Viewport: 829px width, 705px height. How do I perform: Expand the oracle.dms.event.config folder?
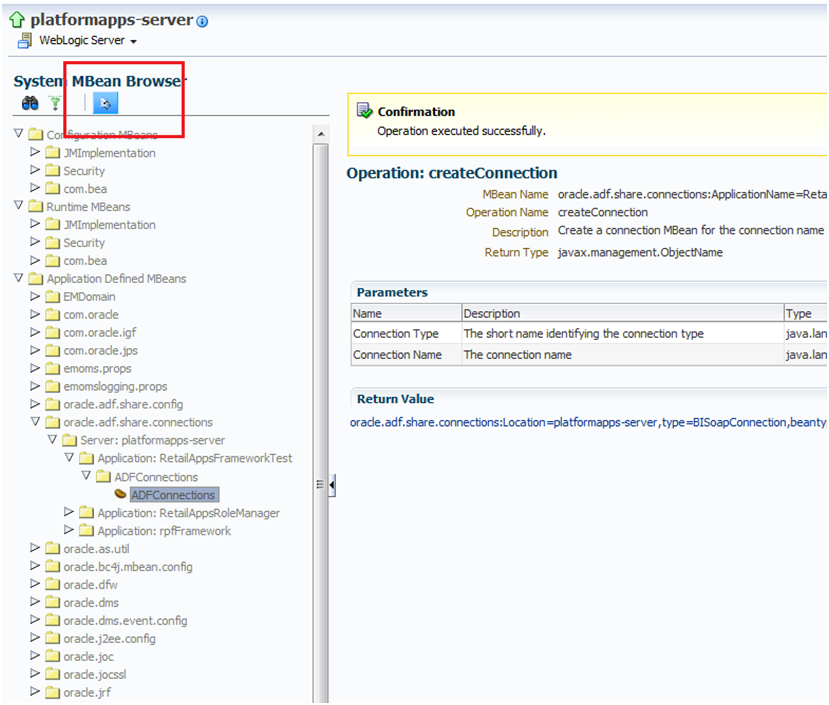pyautogui.click(x=35, y=619)
